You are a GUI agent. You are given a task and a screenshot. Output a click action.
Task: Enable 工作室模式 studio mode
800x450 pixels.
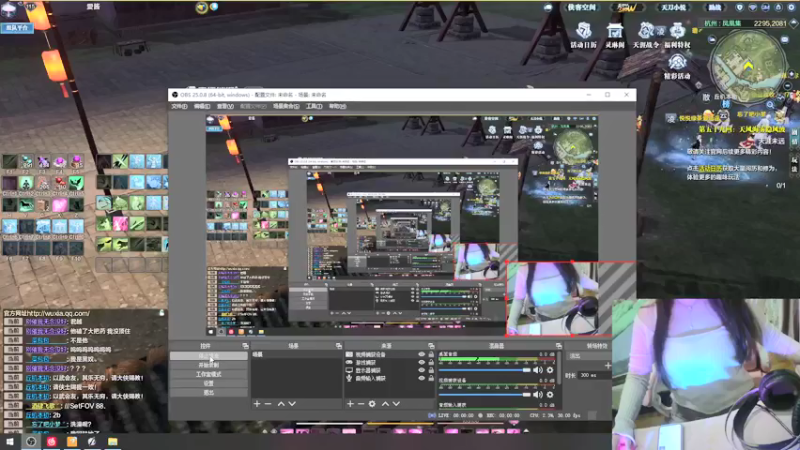coord(209,374)
